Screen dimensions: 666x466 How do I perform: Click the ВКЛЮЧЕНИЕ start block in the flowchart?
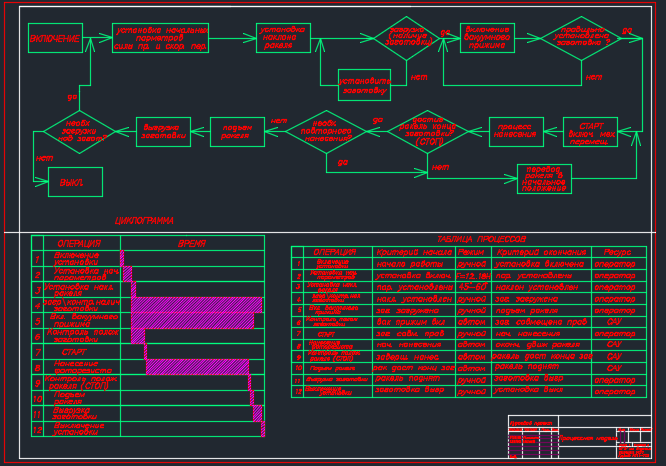coord(55,38)
